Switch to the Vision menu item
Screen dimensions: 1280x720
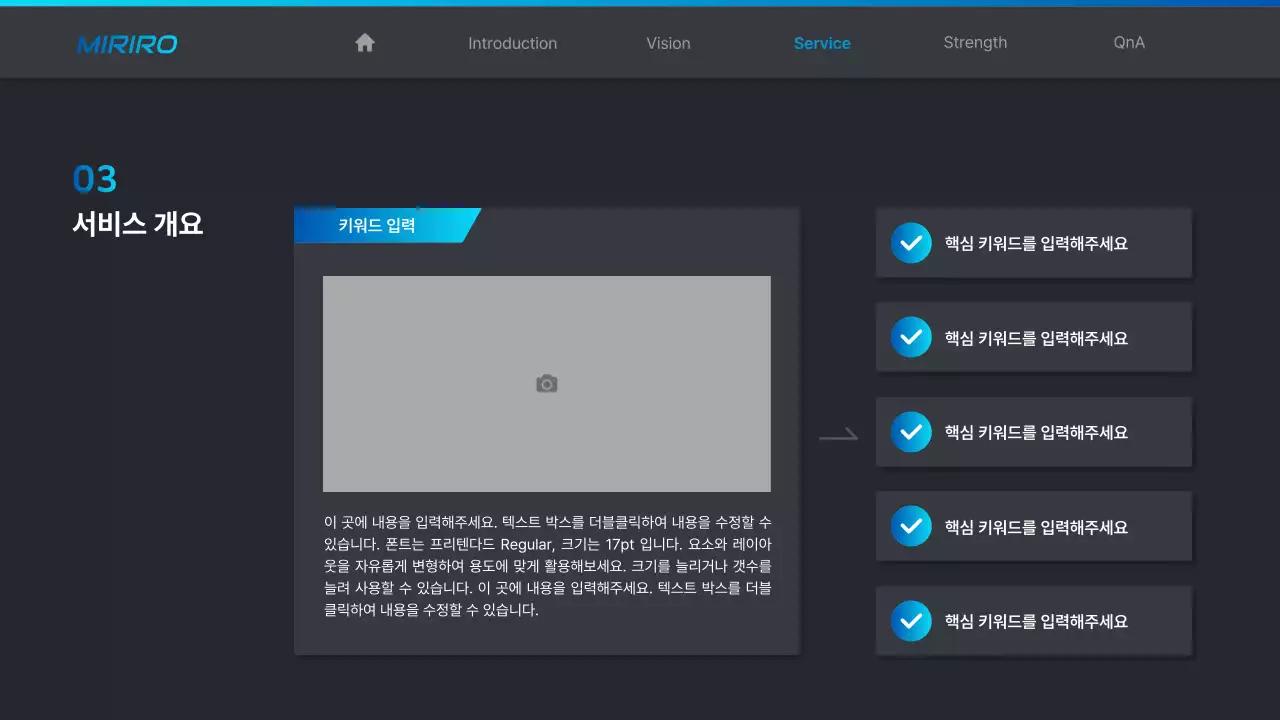point(667,43)
